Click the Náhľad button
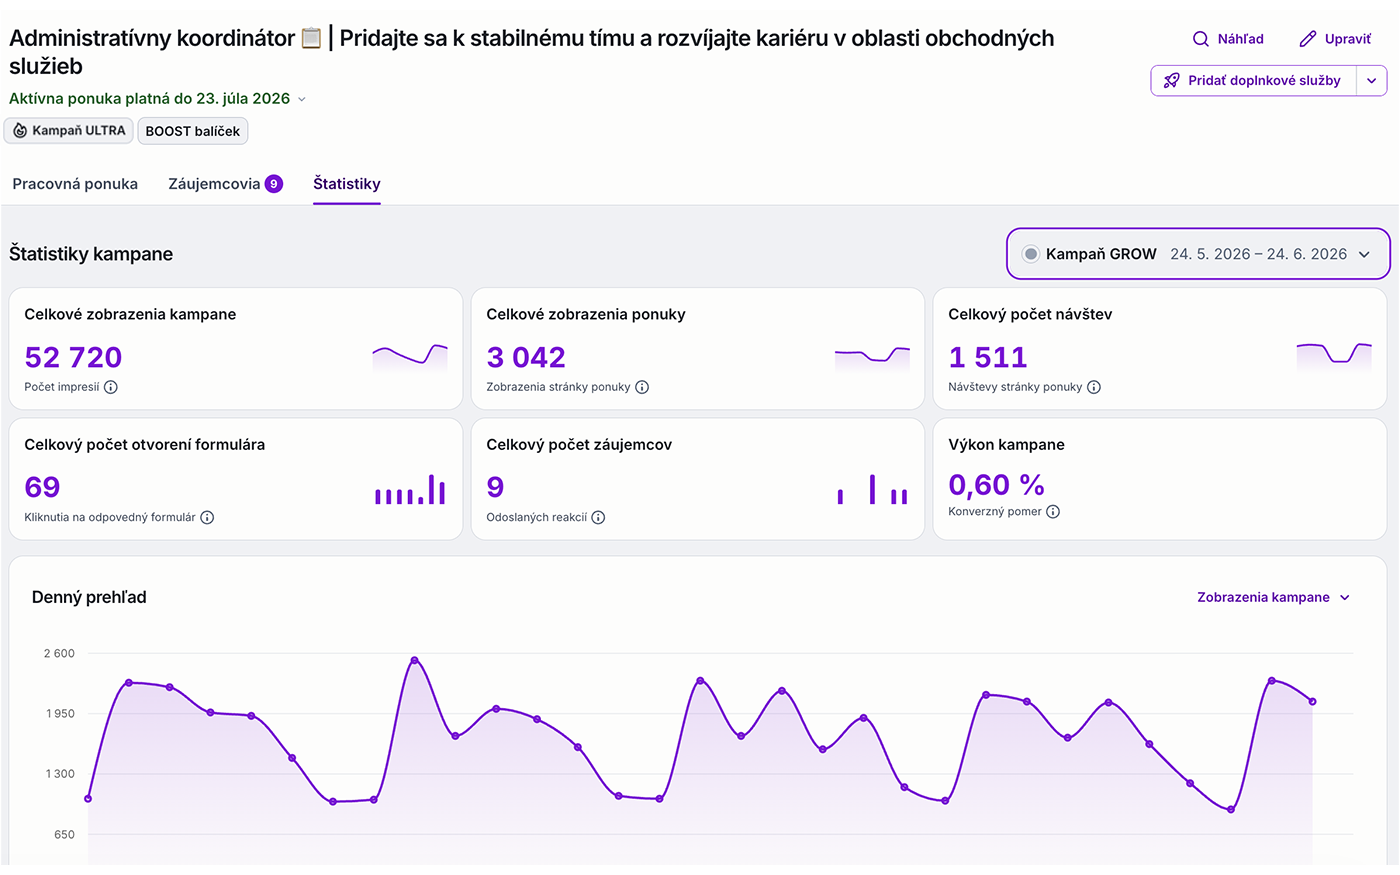Screen dimensions: 1400x875 click(x=1228, y=39)
